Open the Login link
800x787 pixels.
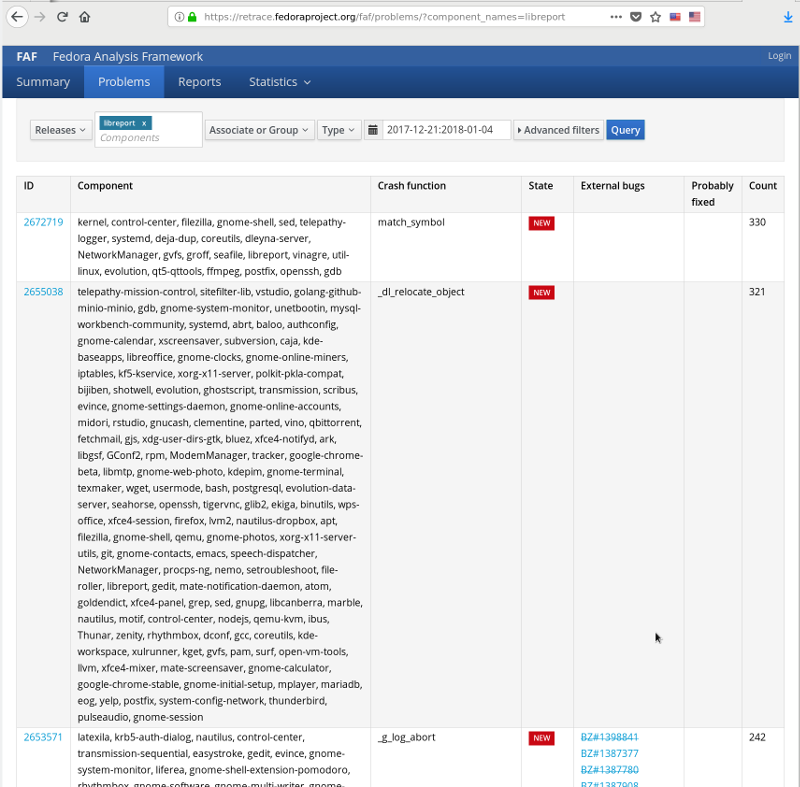click(780, 56)
